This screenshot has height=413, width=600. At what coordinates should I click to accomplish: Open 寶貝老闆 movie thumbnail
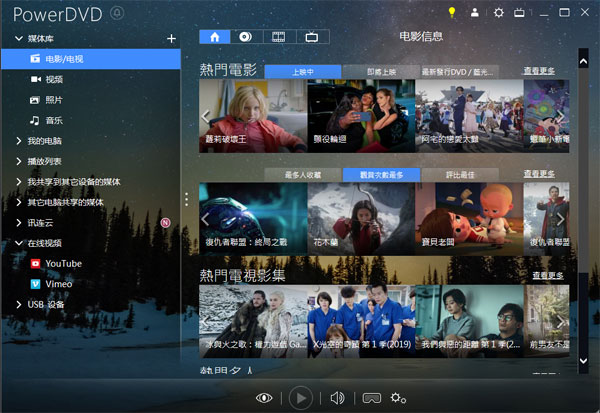[x=470, y=219]
